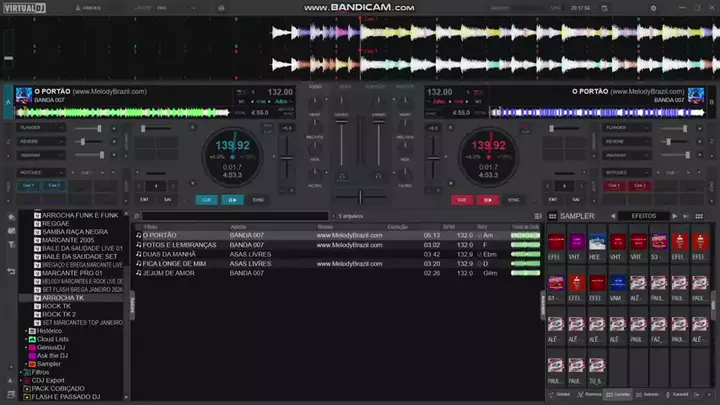
Task: Trigger left deck hot cue 1 pad
Action: [x=29, y=185]
